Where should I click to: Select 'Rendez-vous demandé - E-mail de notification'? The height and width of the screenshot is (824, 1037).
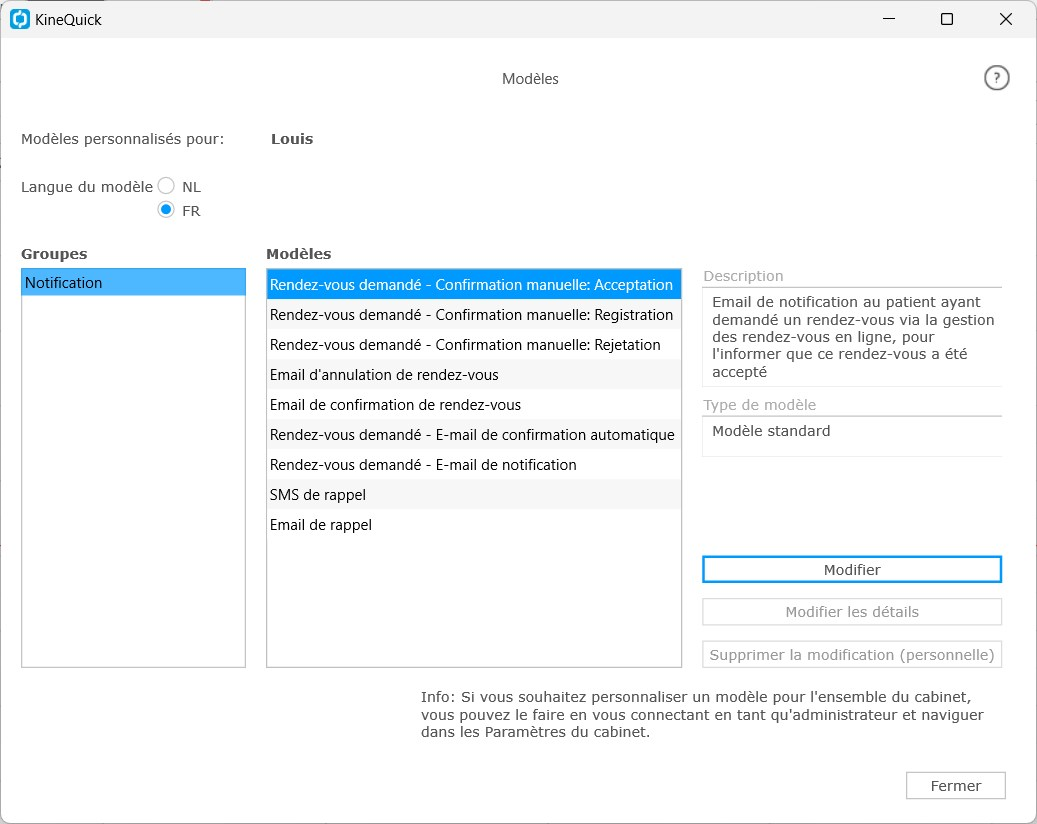click(474, 464)
